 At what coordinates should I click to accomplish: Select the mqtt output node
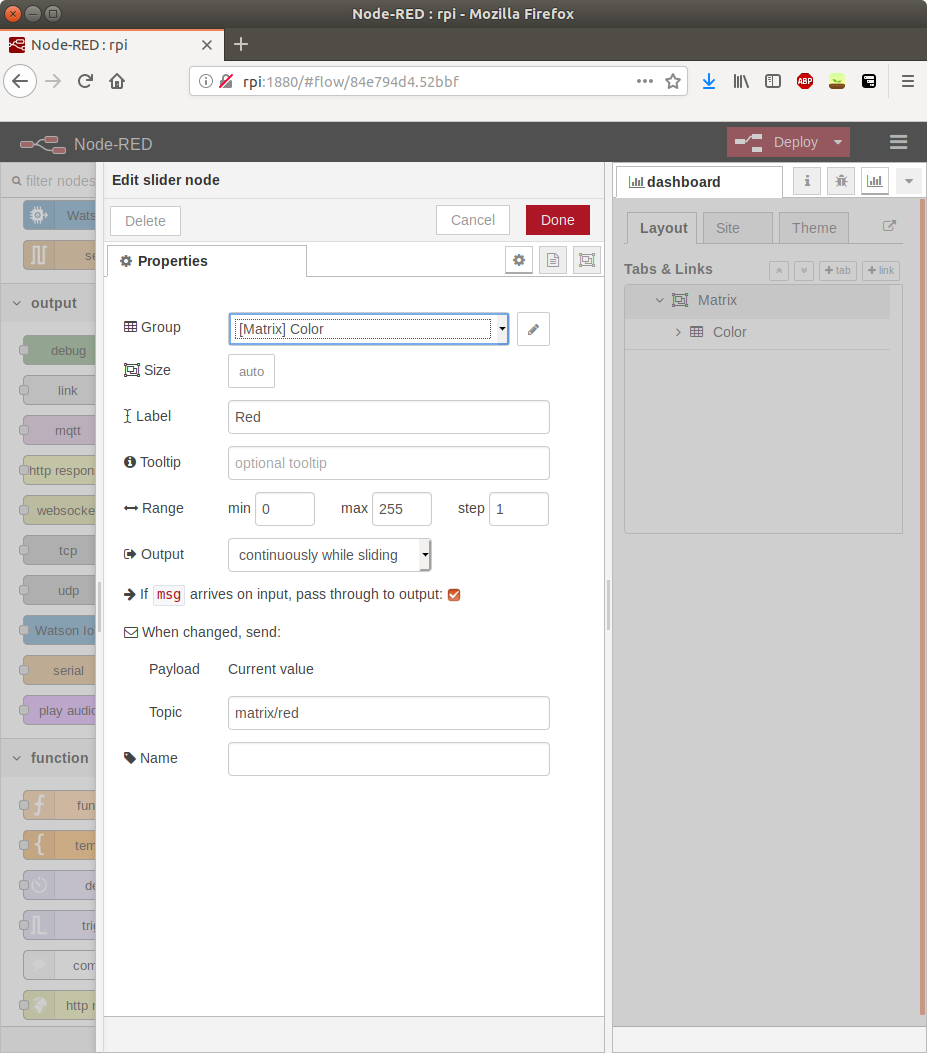coord(59,430)
